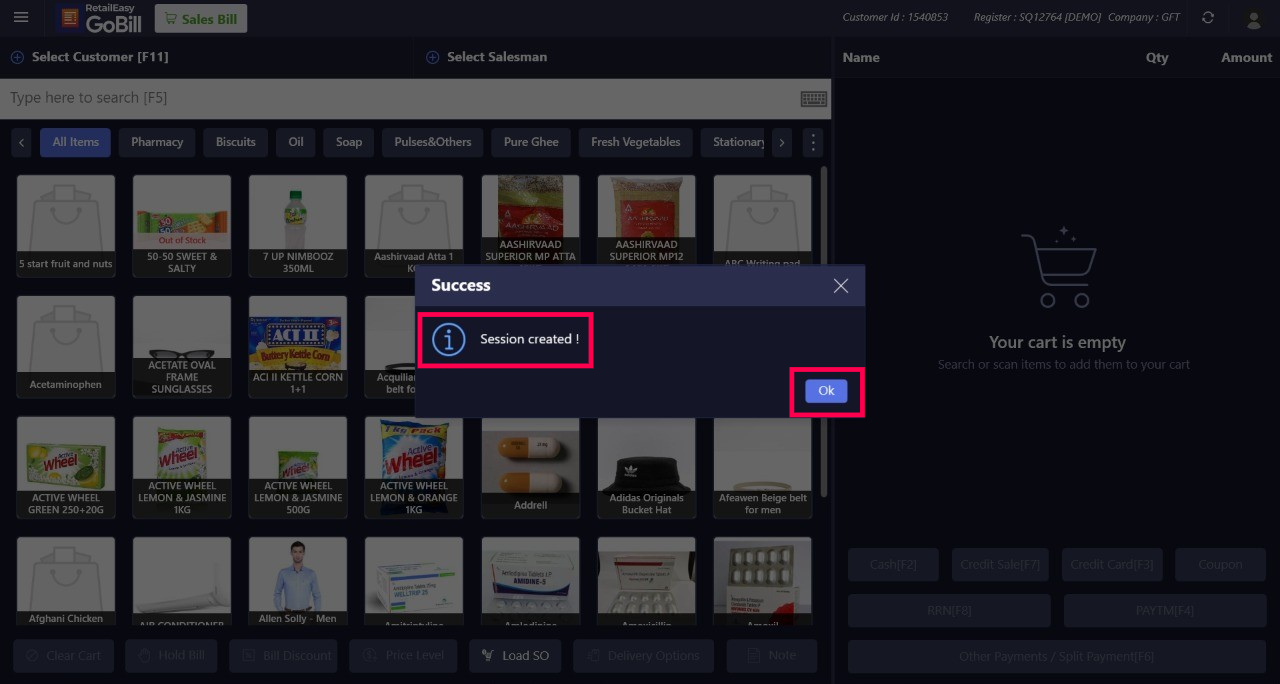
Task: Click the empty cart icon
Action: (x=1058, y=268)
